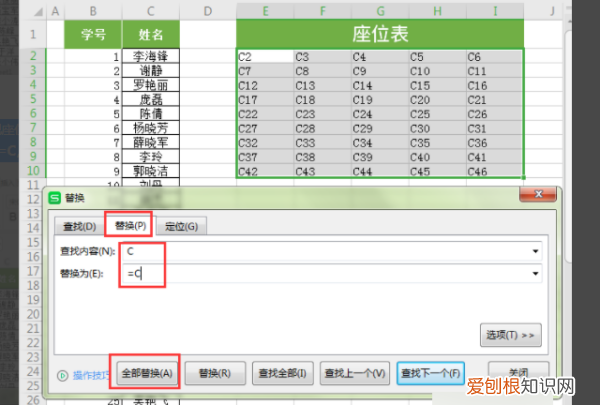Click seat cell C46 in 座位表
Viewport: 600px width, 405px height.
pyautogui.click(x=495, y=171)
